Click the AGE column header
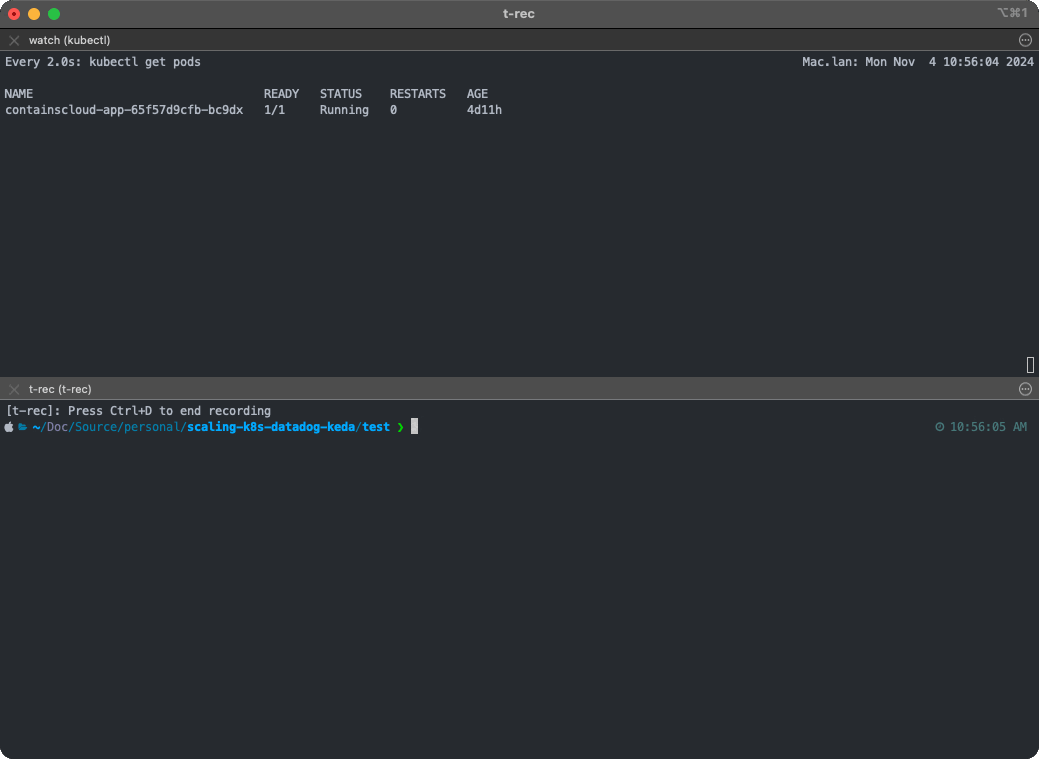Image resolution: width=1039 pixels, height=759 pixels. pos(477,93)
